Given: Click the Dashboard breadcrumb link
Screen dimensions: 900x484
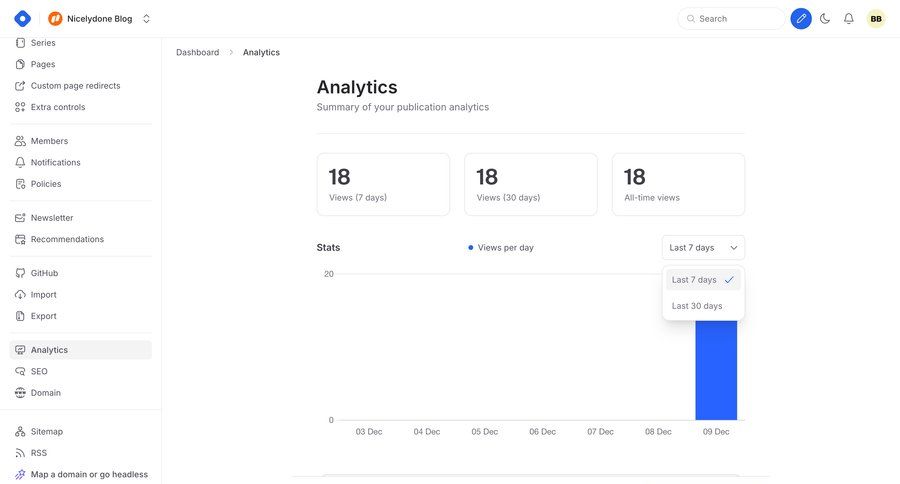Looking at the screenshot, I should pos(197,52).
